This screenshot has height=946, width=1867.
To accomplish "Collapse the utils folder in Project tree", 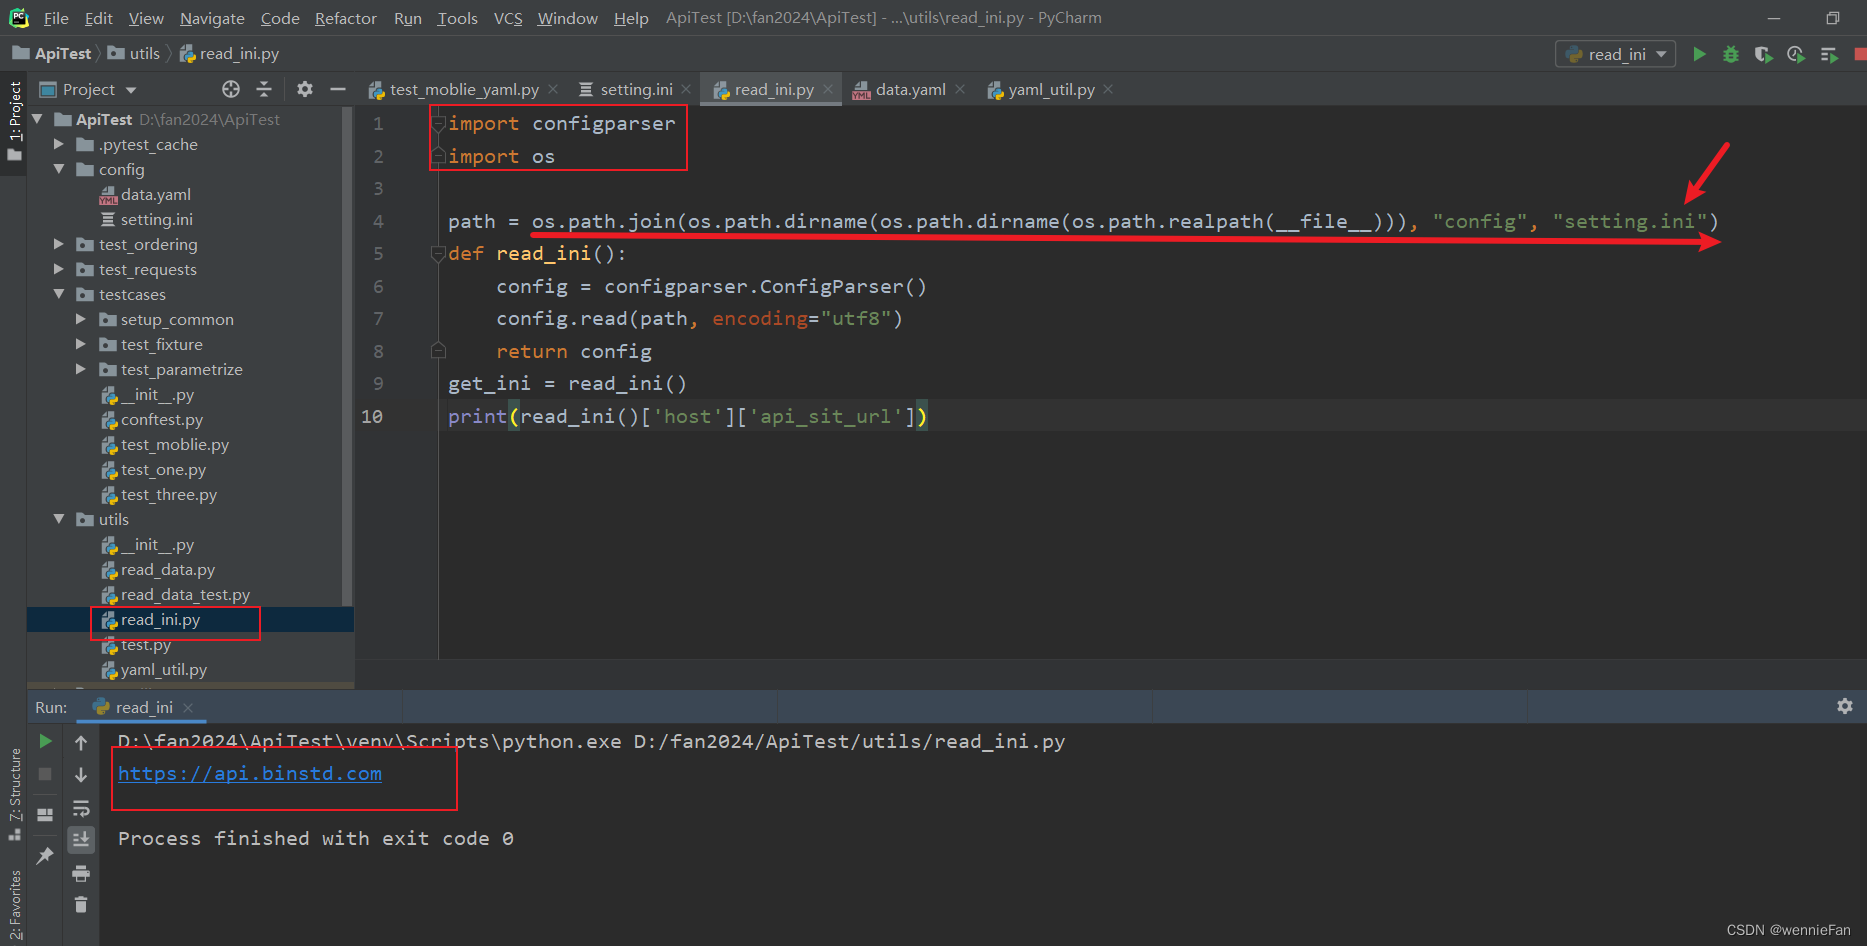I will [58, 519].
